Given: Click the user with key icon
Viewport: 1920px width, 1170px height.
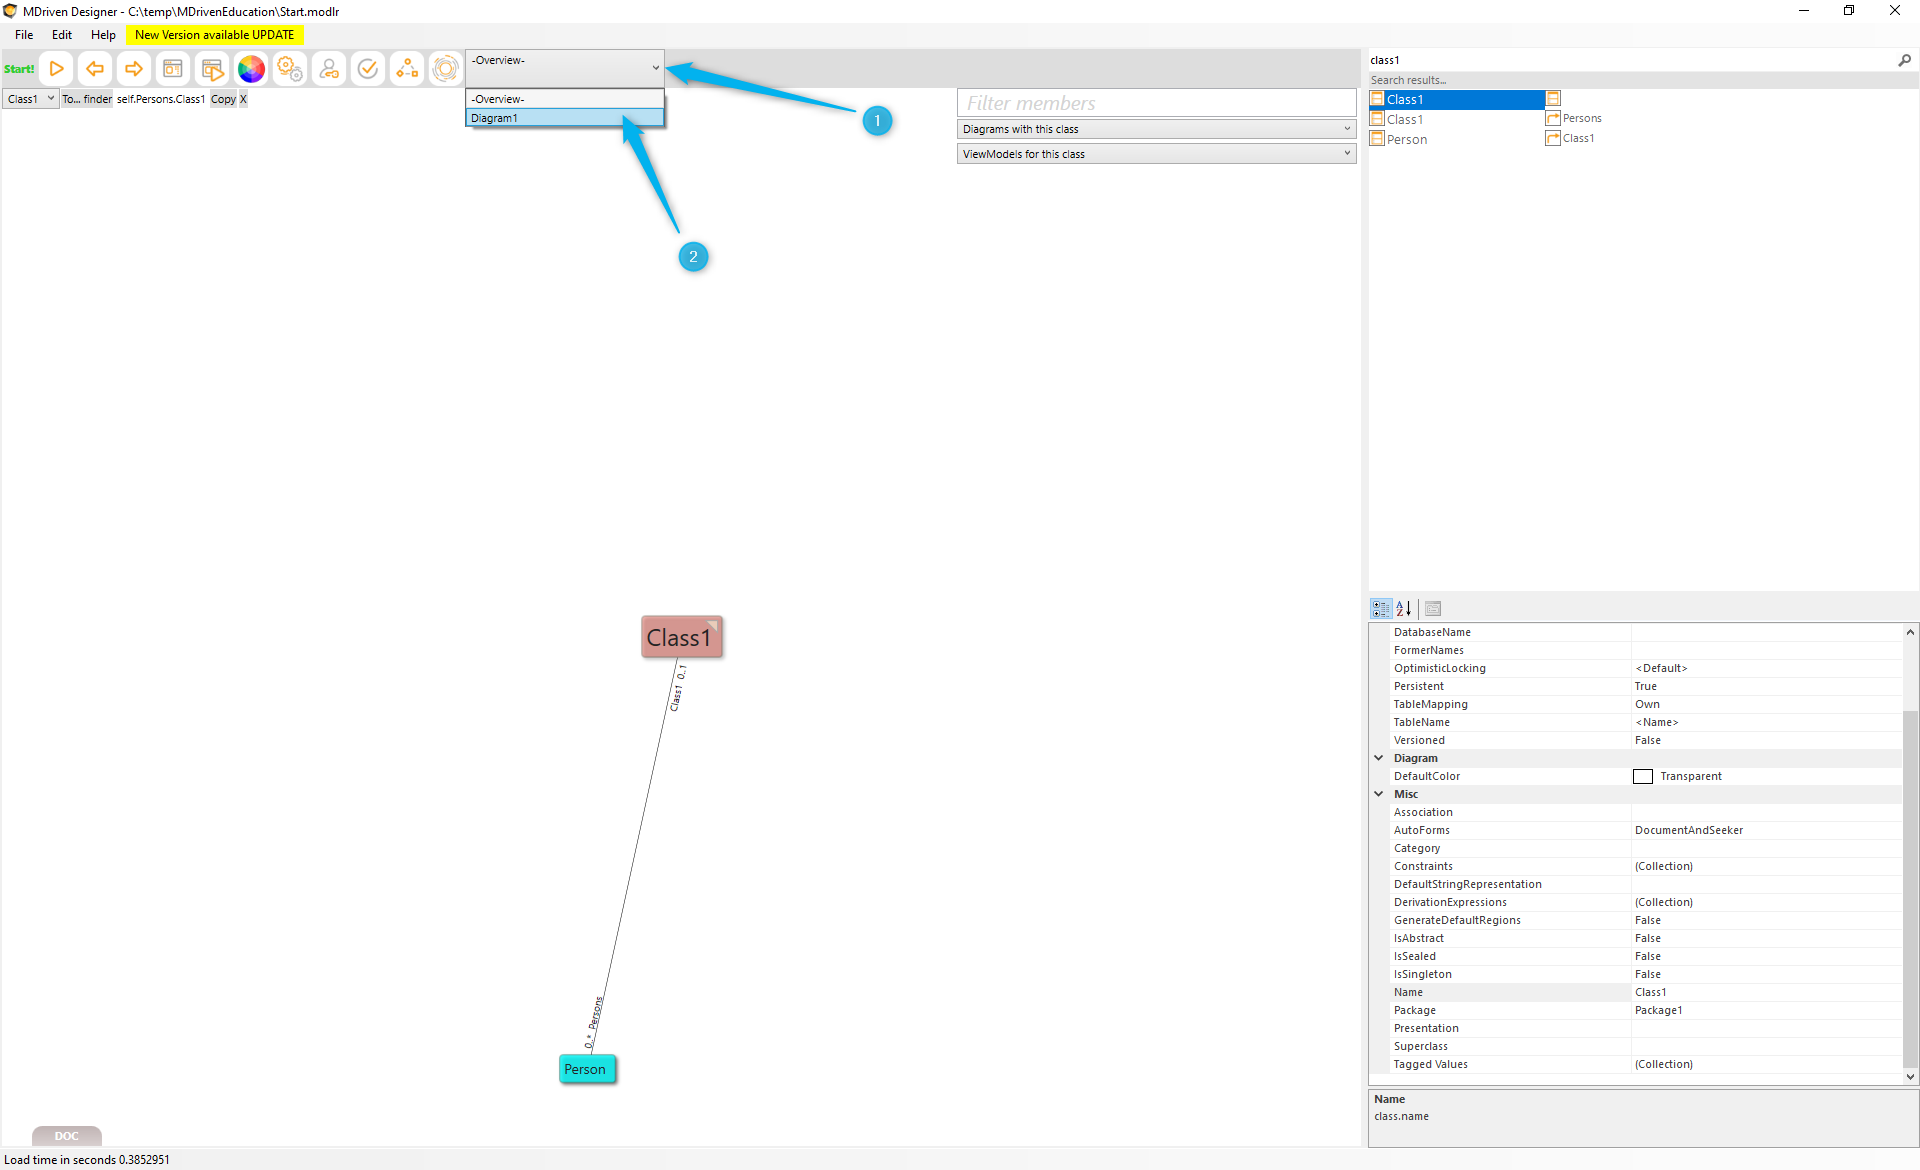Looking at the screenshot, I should 329,69.
